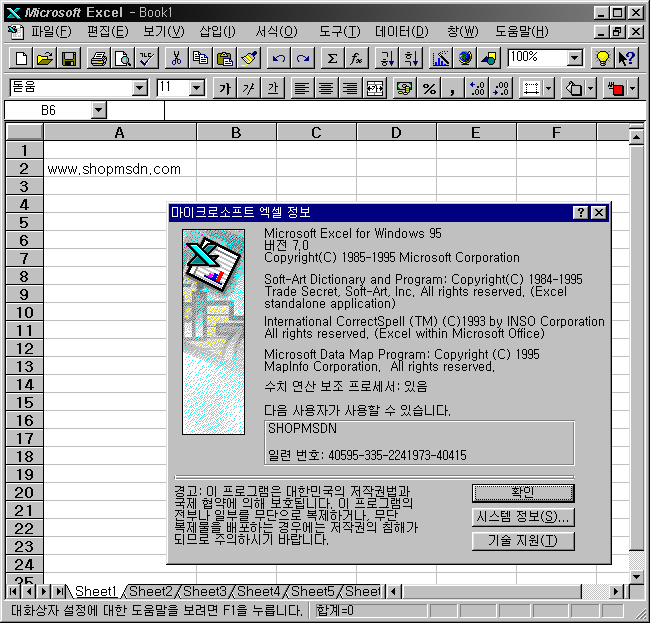Open the 도움말(H) menu

[522, 32]
